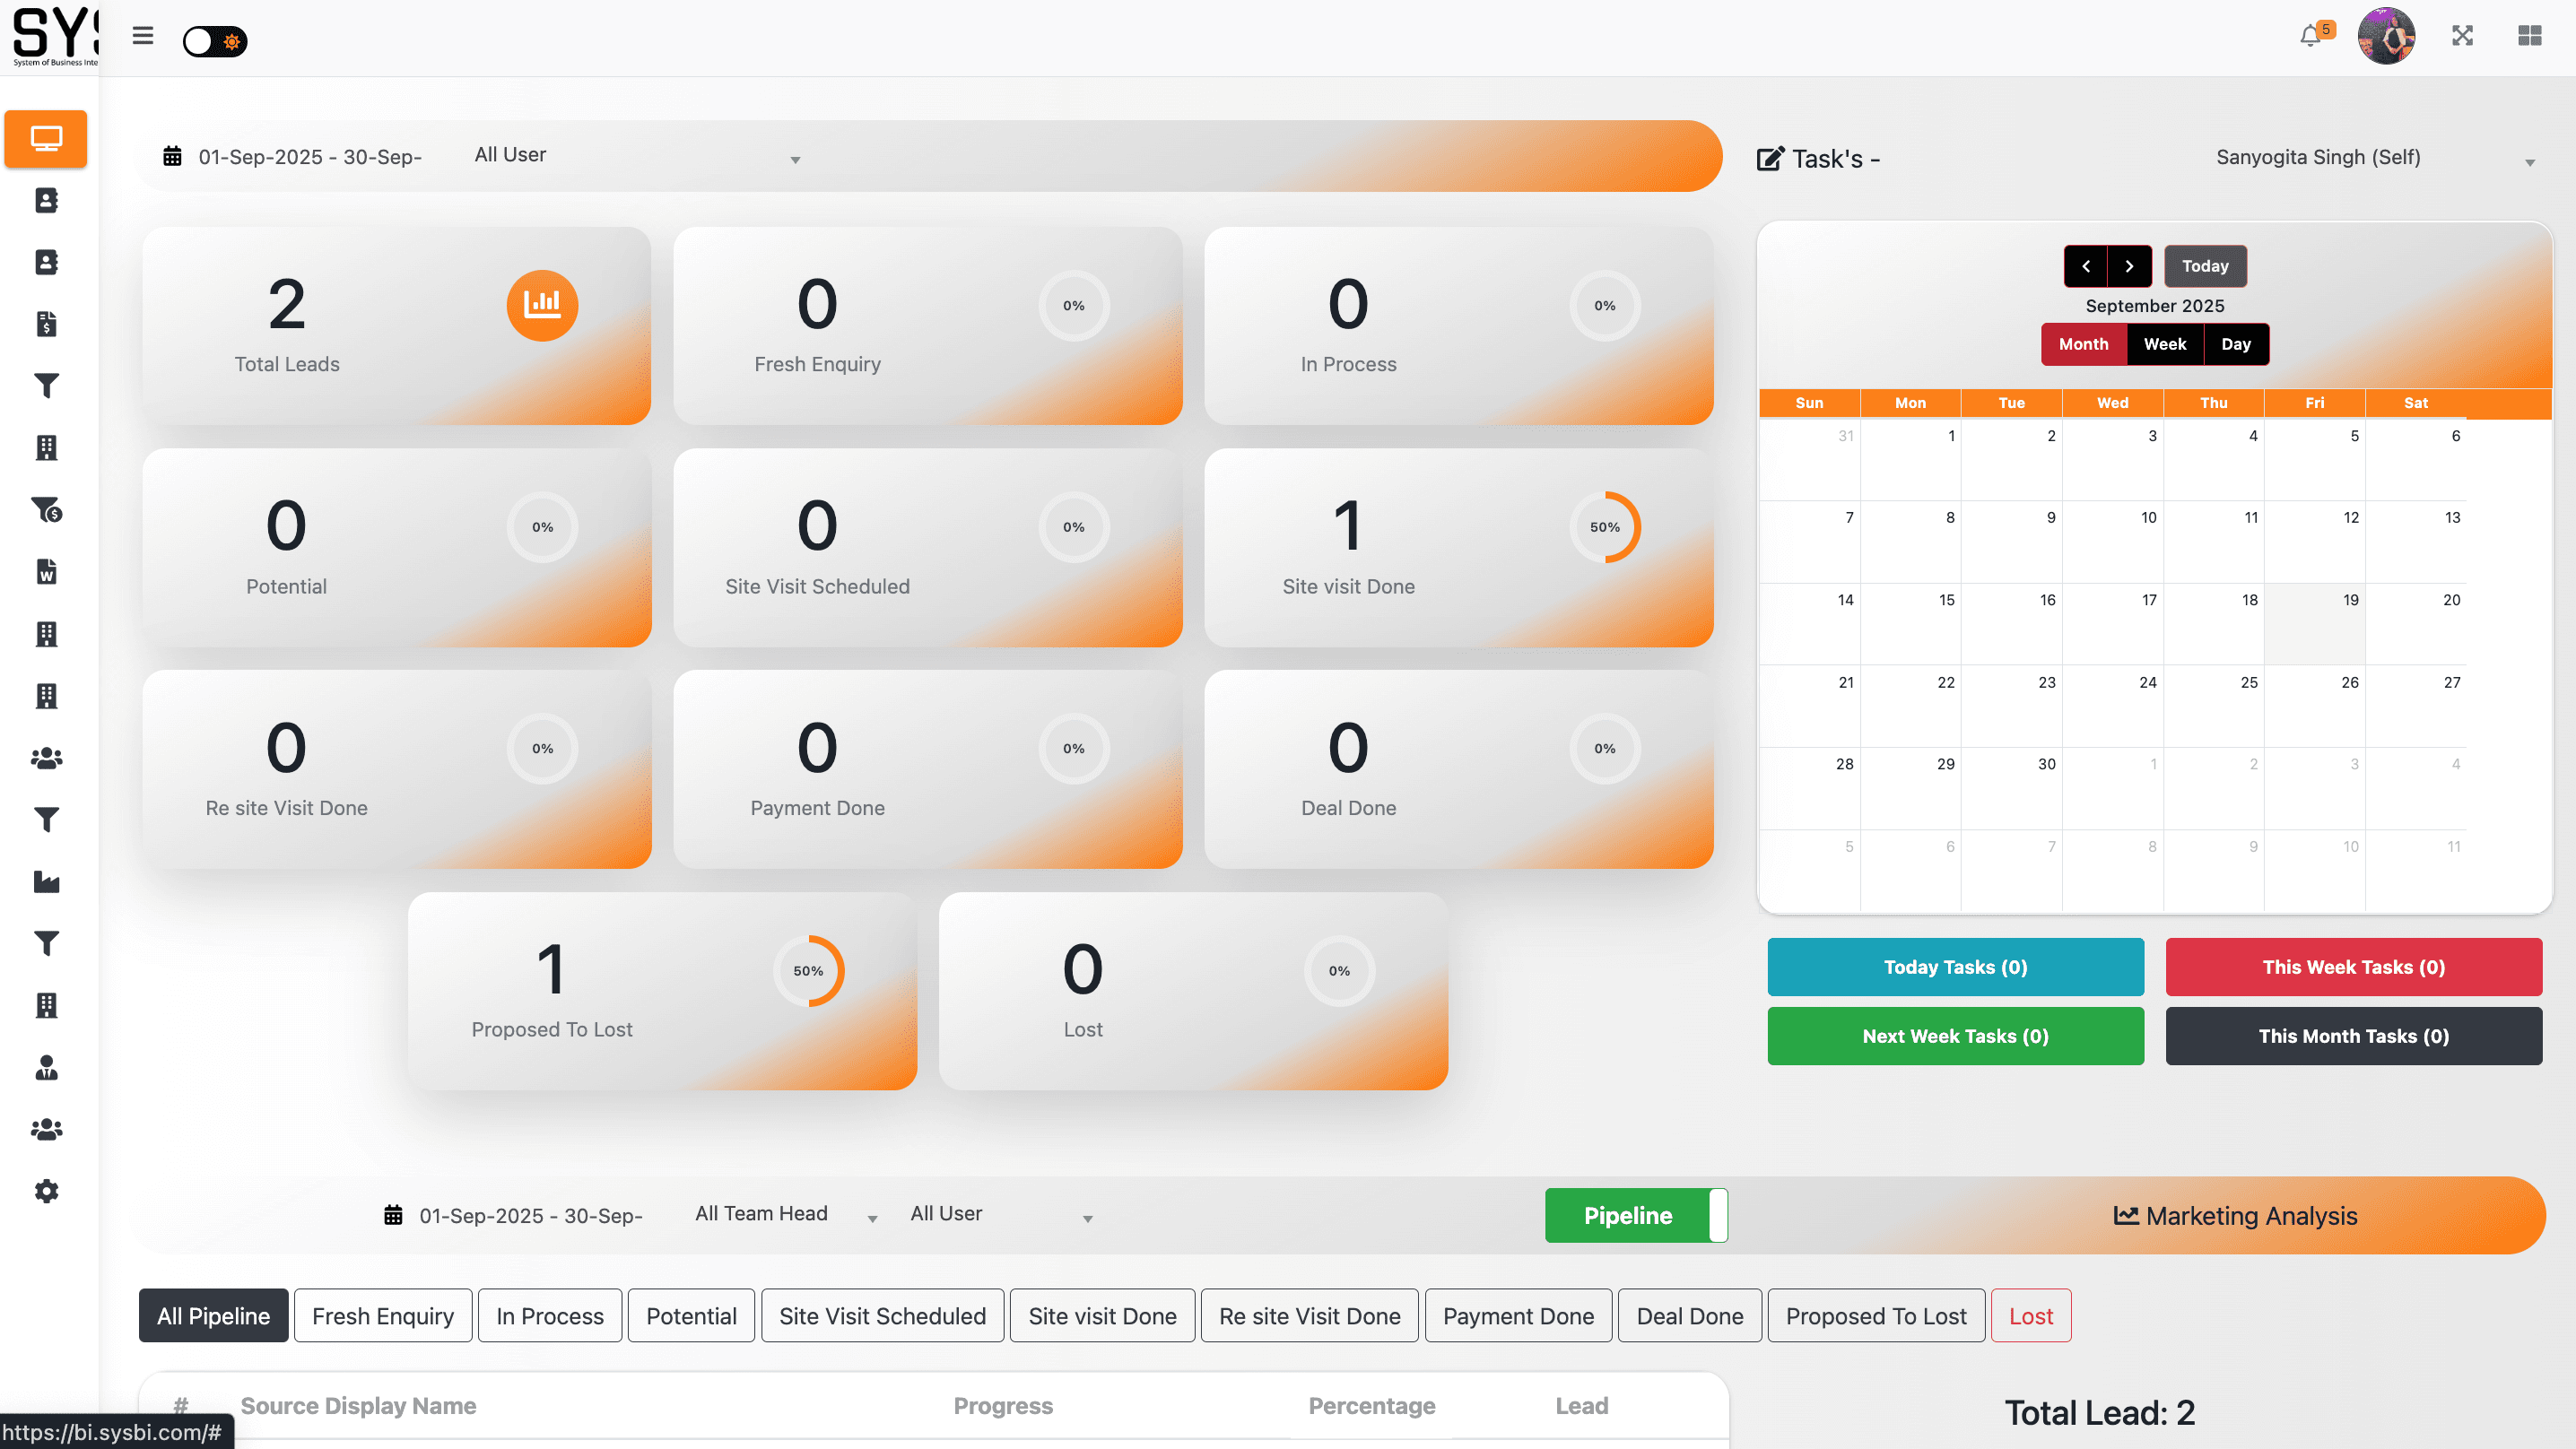Switch calendar to Week view
This screenshot has width=2576, height=1449.
click(x=2164, y=344)
